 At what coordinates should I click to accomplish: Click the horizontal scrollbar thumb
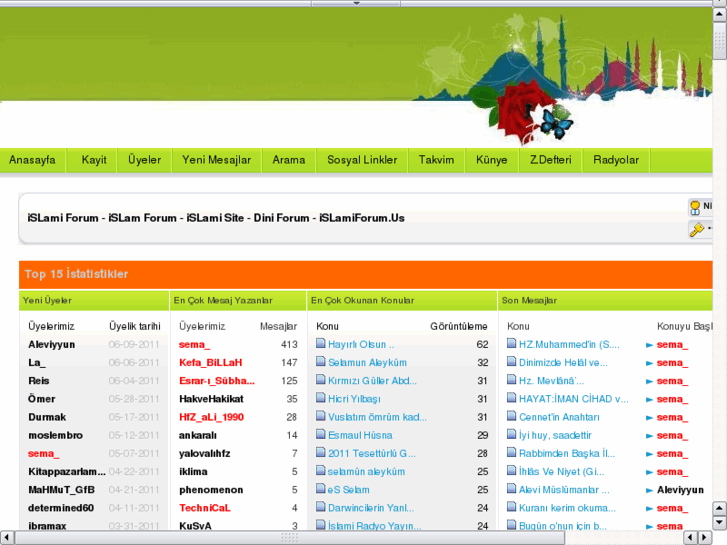tap(289, 538)
